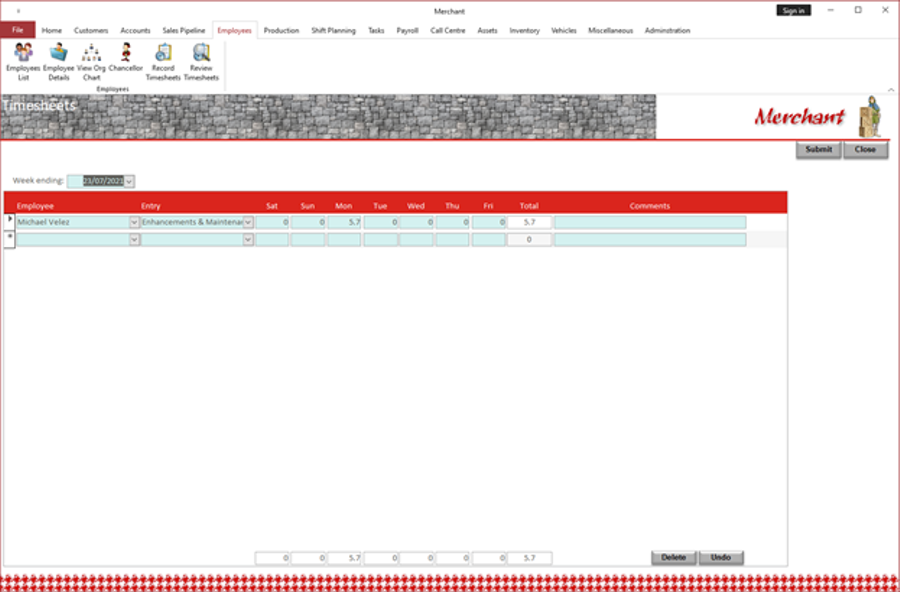Open the Inventory tab
This screenshot has width=900, height=592.
[525, 30]
